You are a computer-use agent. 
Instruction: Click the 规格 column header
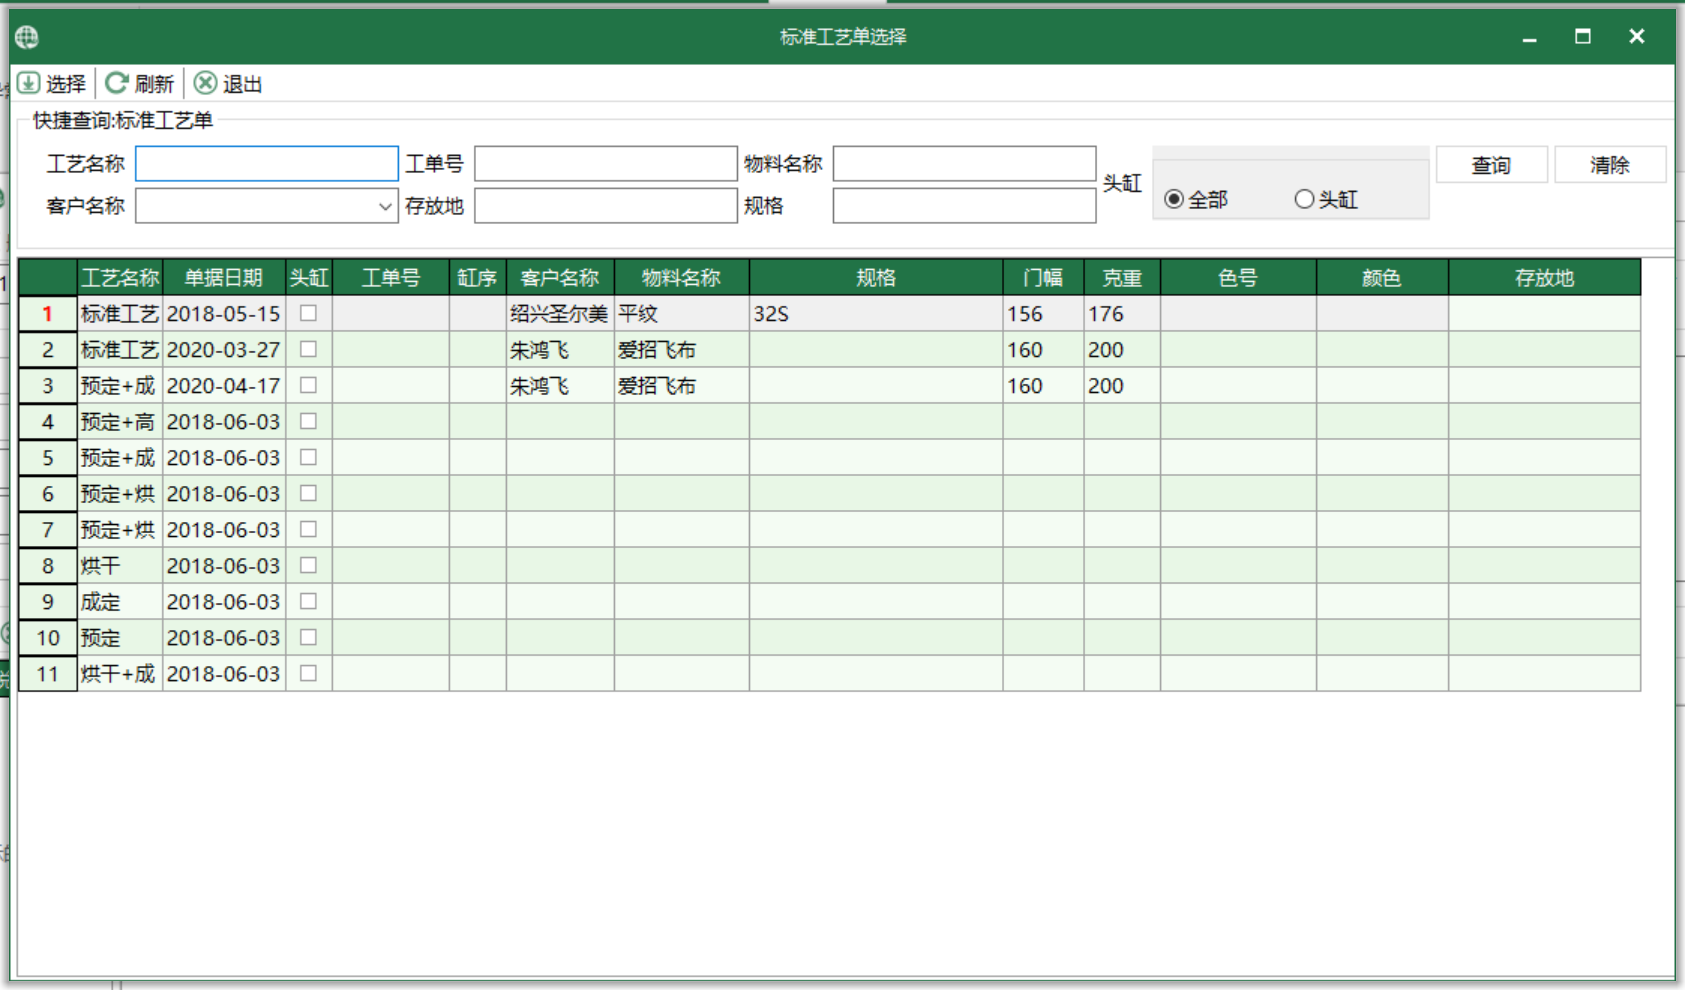tap(876, 278)
